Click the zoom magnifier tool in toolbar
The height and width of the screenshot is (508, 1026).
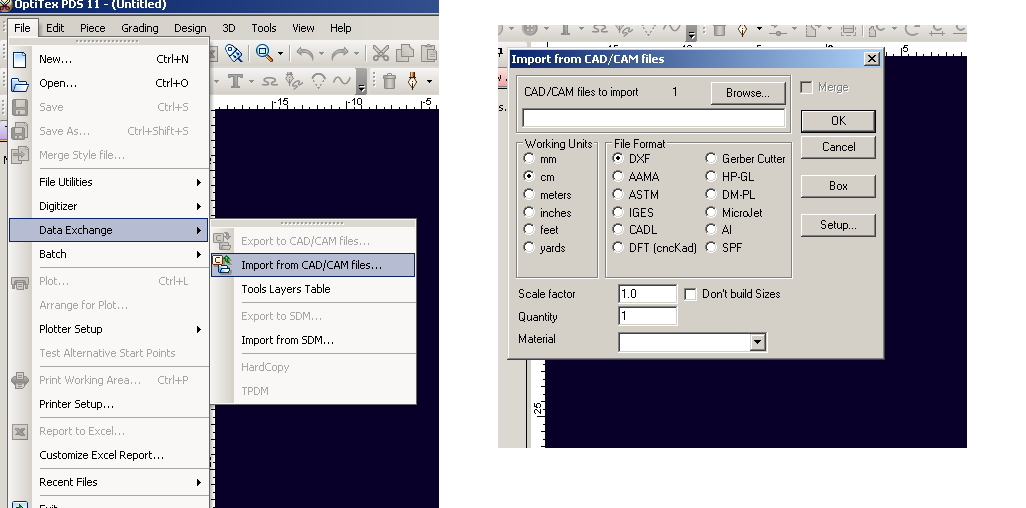(x=264, y=53)
